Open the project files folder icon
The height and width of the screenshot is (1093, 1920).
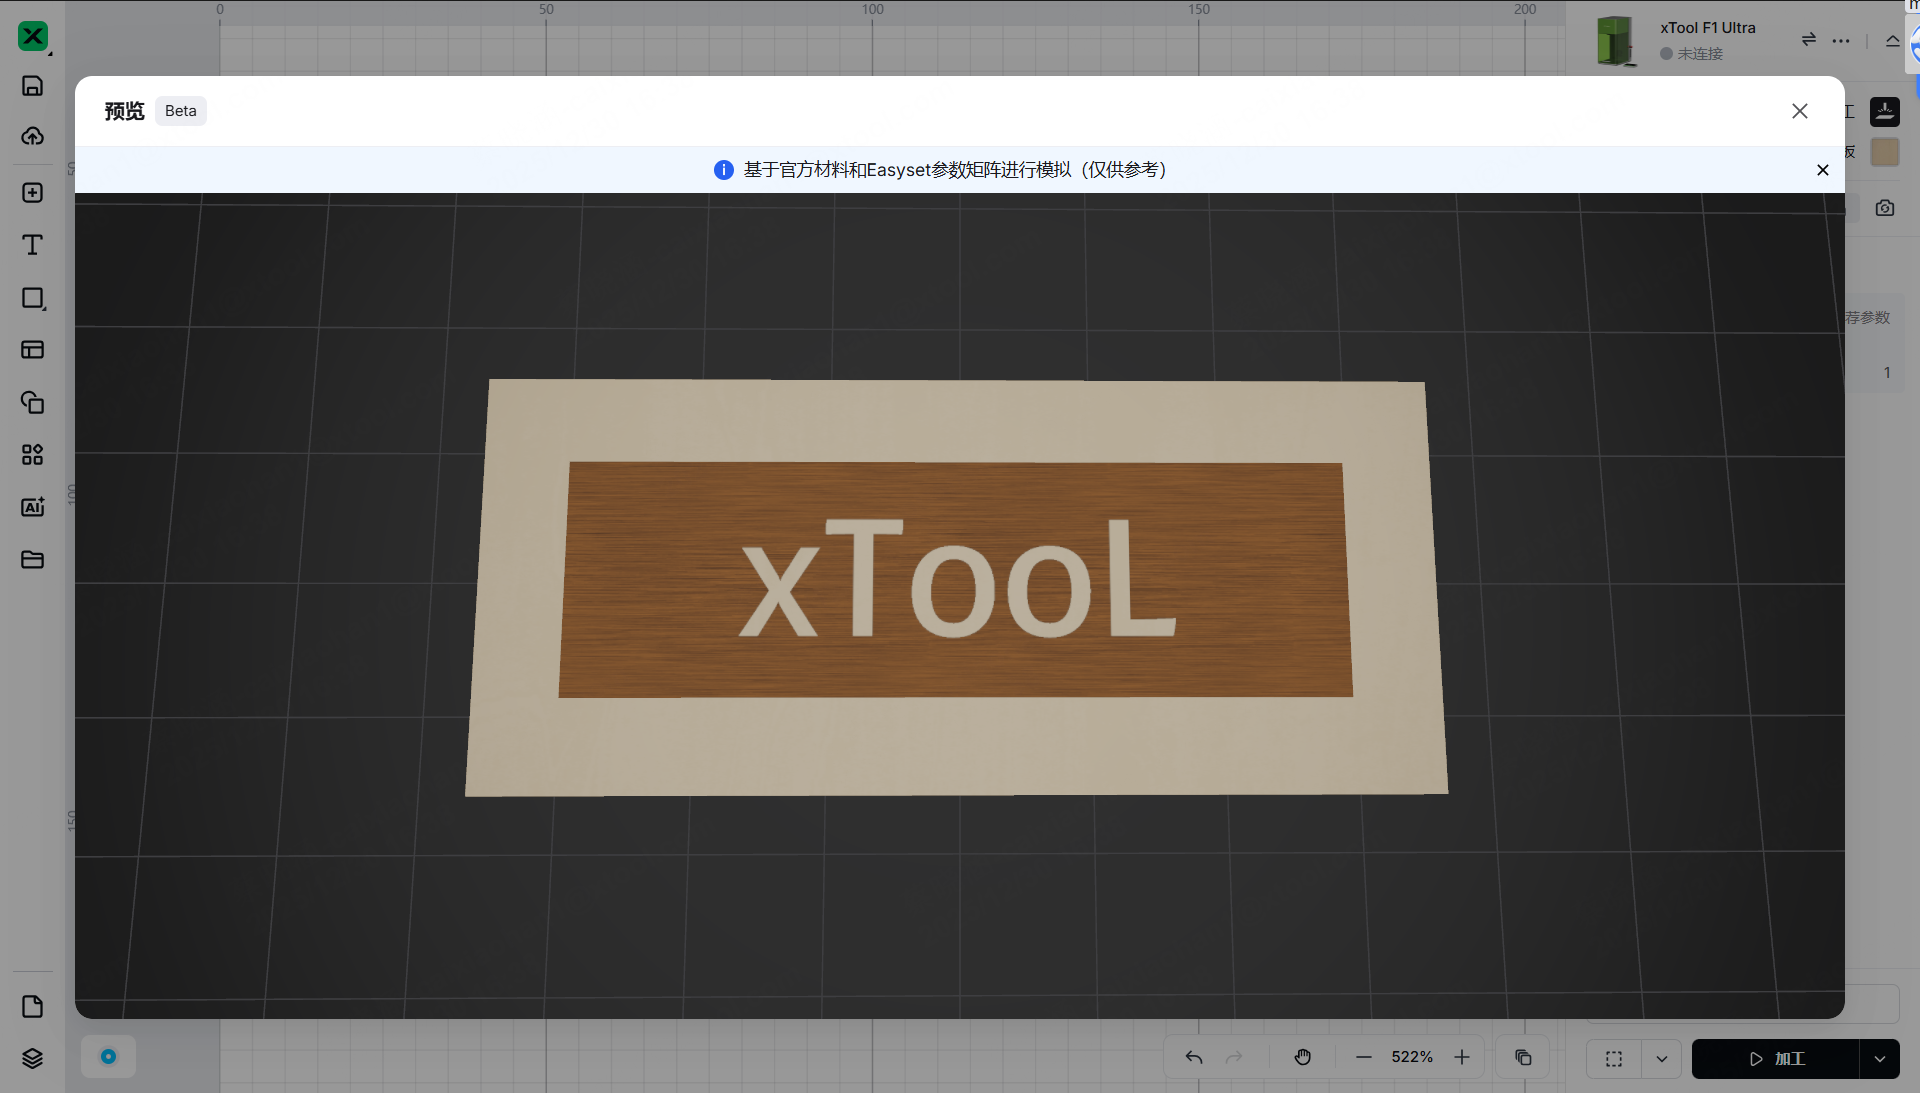tap(32, 559)
